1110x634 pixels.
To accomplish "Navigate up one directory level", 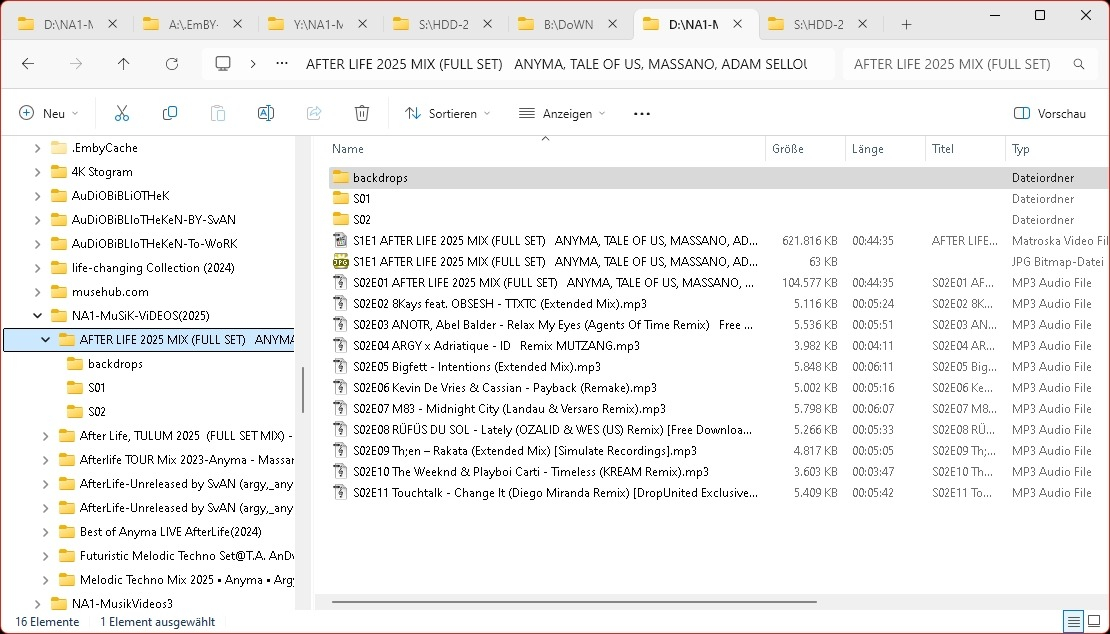I will tap(124, 64).
